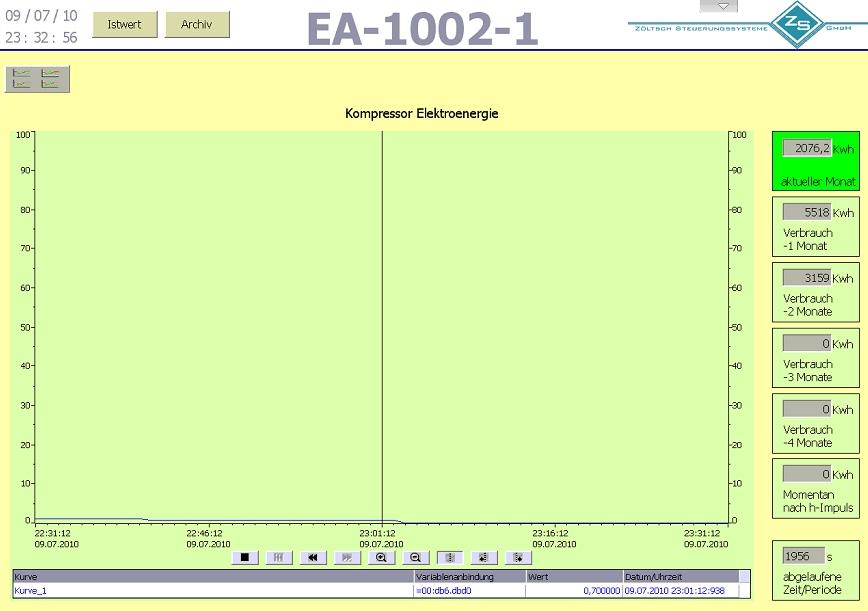Click the rewind double-arrow trend button
Image resolution: width=868 pixels, height=611 pixels.
tap(312, 558)
